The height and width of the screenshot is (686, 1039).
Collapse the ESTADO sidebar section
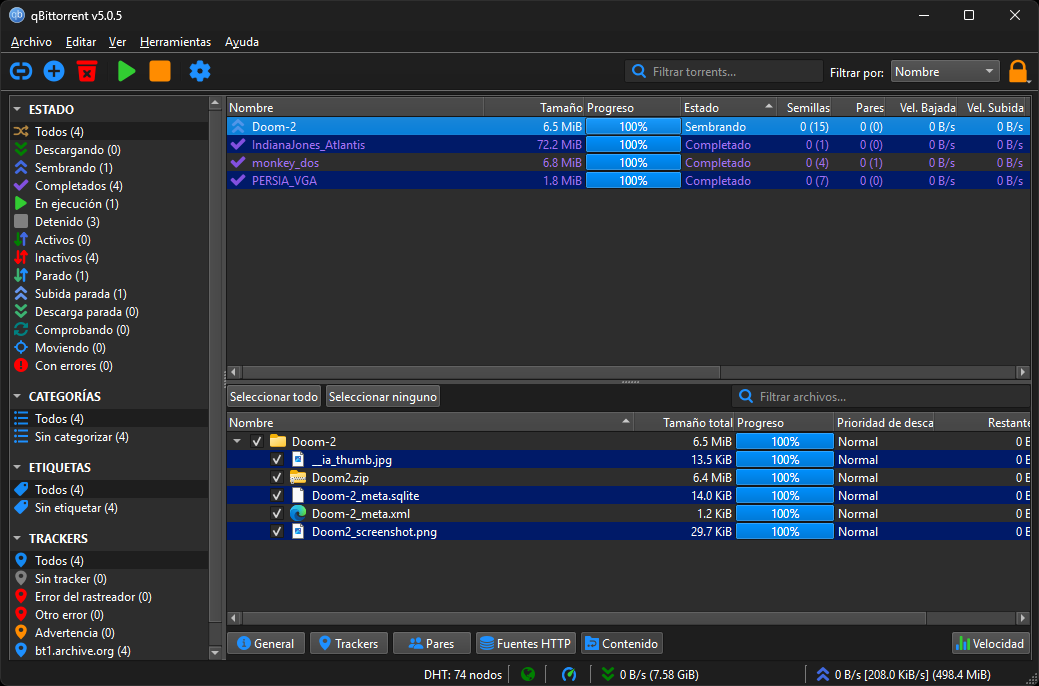17,110
